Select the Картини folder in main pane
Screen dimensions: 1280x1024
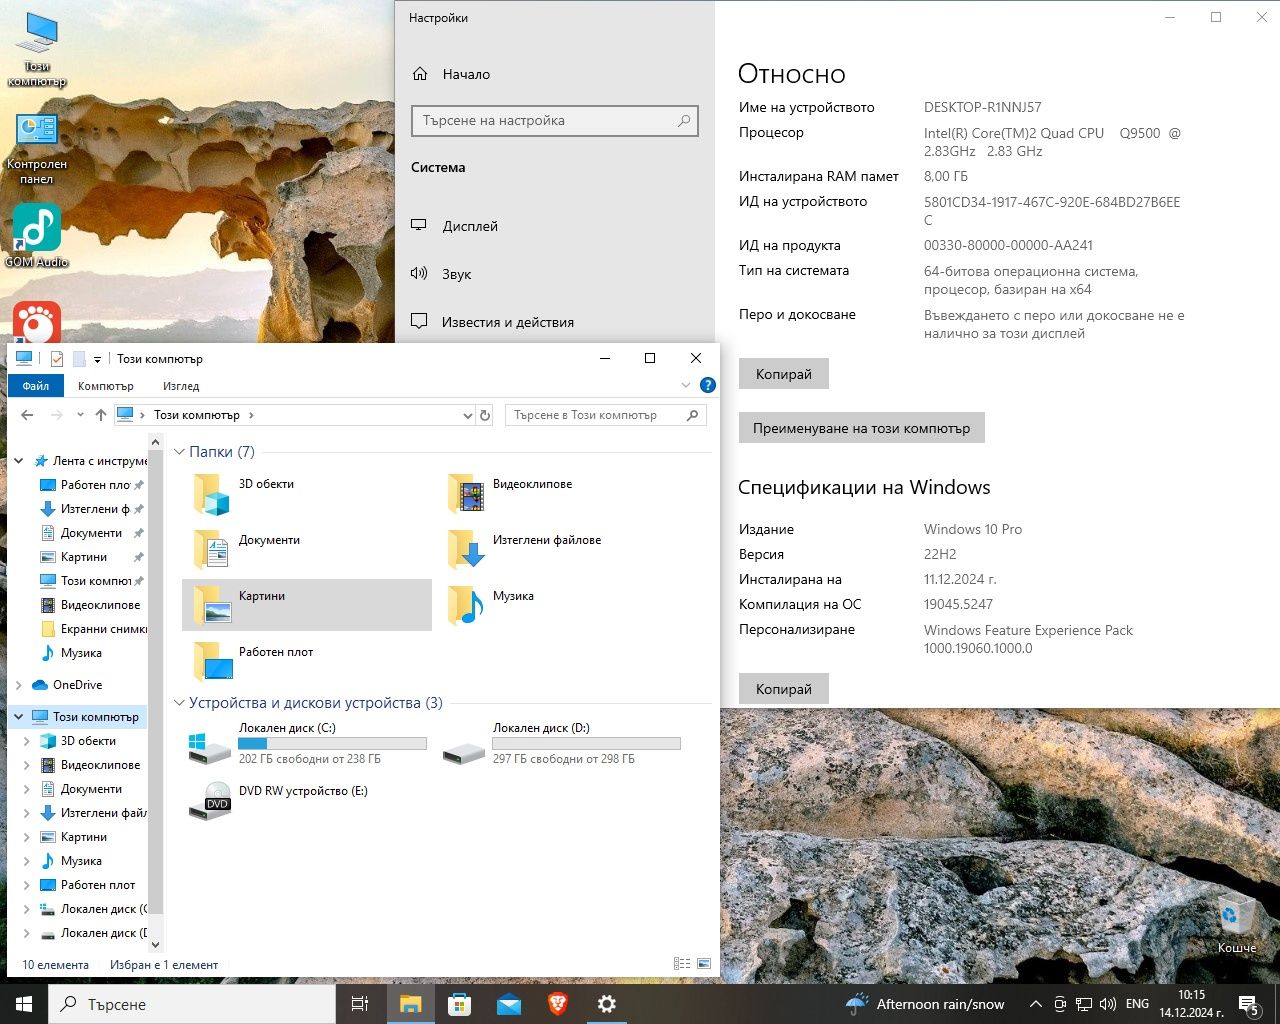pos(307,605)
